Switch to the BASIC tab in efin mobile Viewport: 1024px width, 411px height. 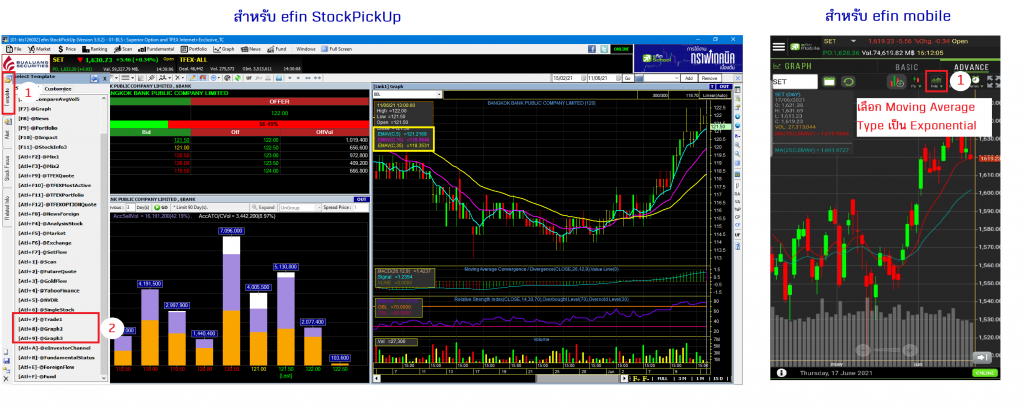(906, 67)
